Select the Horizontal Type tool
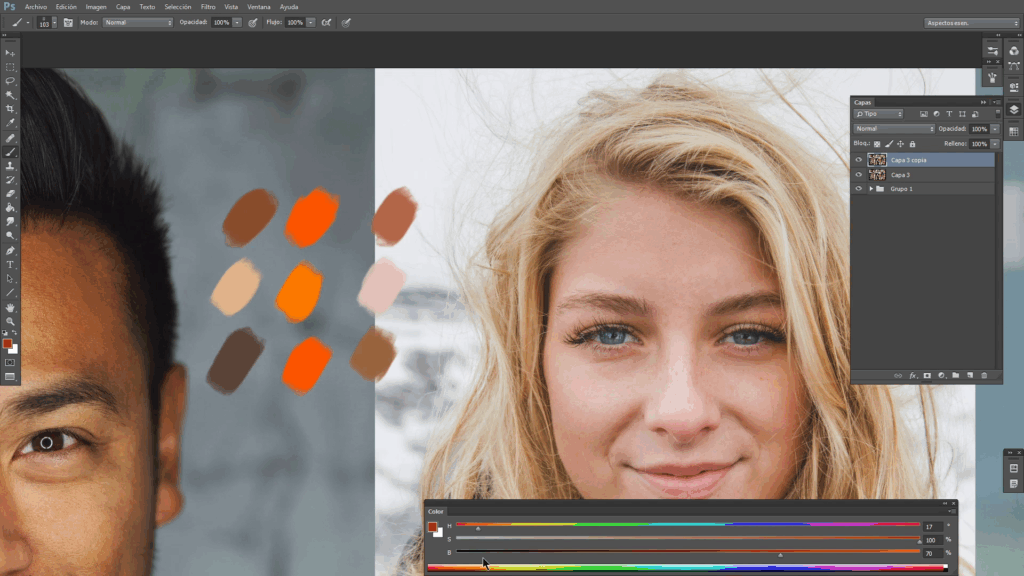Image resolution: width=1024 pixels, height=576 pixels. tap(10, 264)
